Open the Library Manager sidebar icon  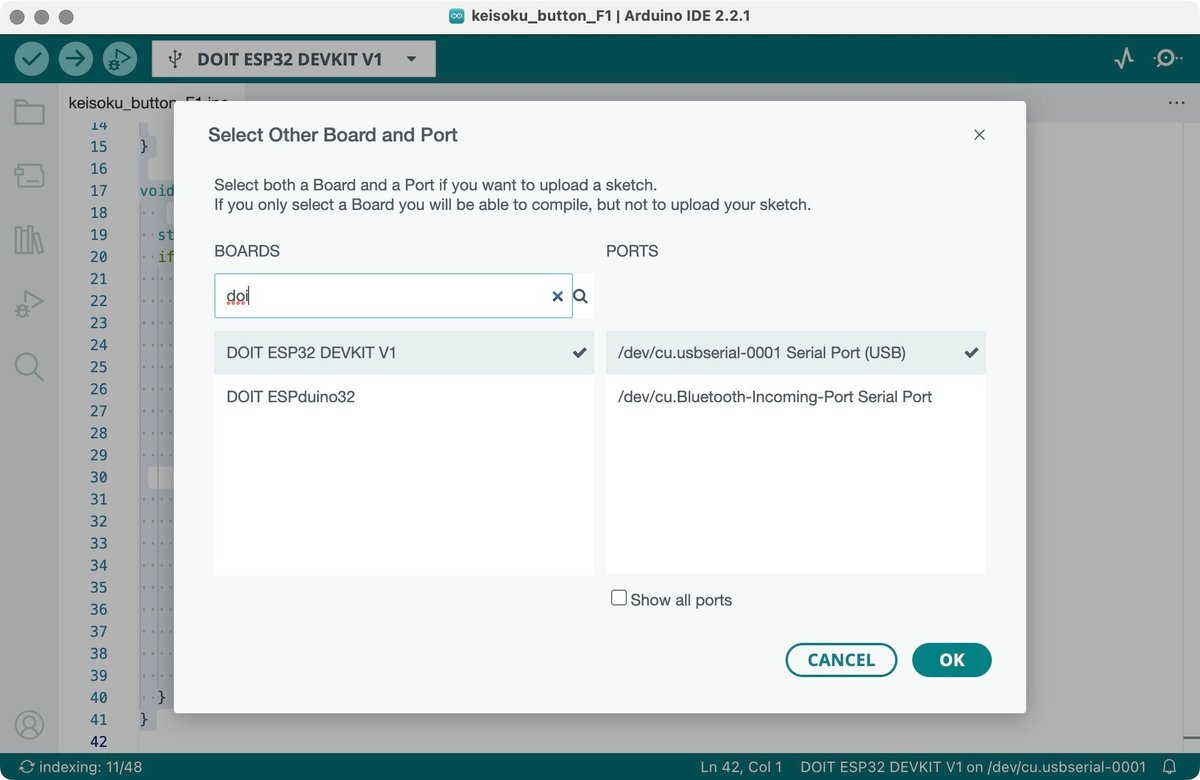coord(29,240)
